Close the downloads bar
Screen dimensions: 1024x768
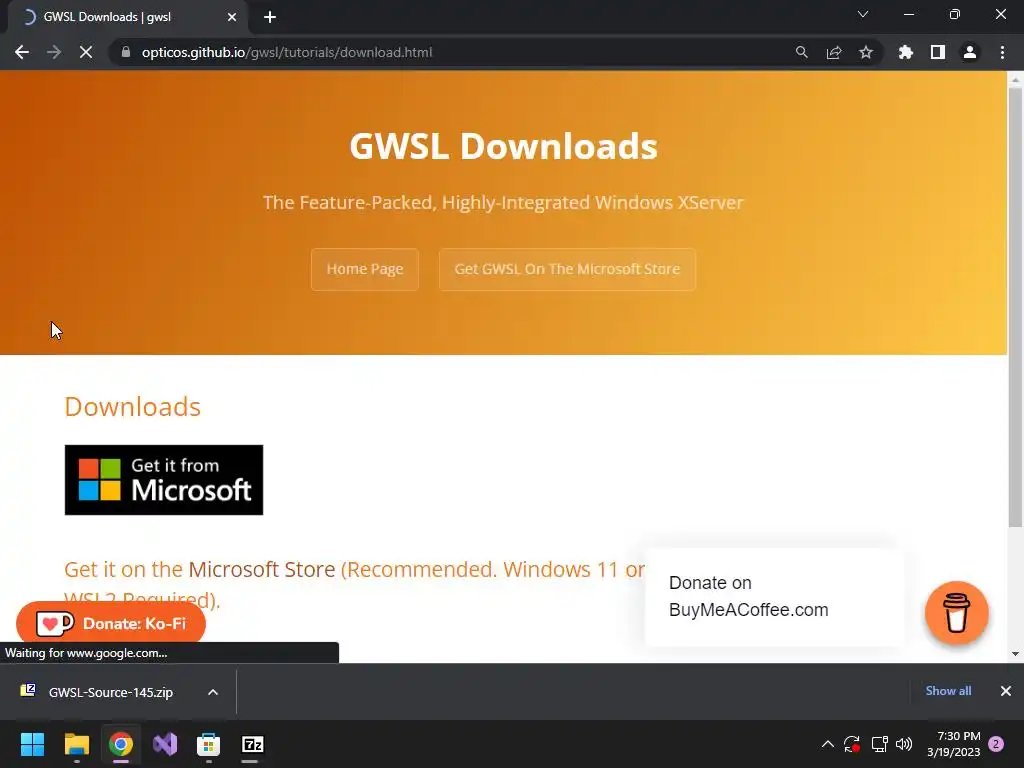click(1006, 691)
